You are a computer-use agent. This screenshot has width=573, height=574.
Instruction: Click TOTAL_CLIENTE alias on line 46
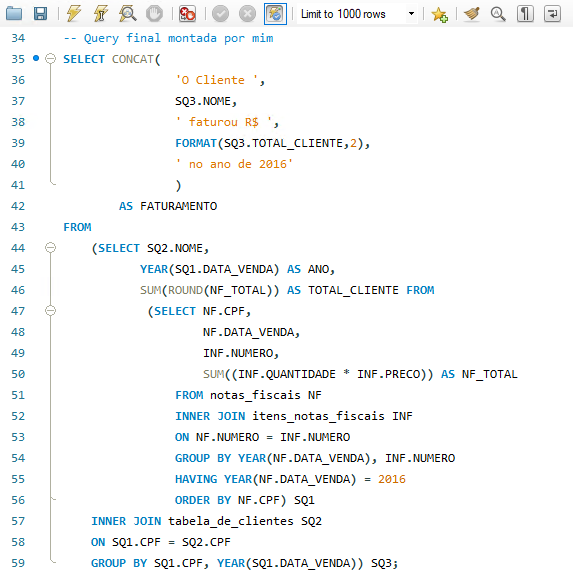pos(353,290)
